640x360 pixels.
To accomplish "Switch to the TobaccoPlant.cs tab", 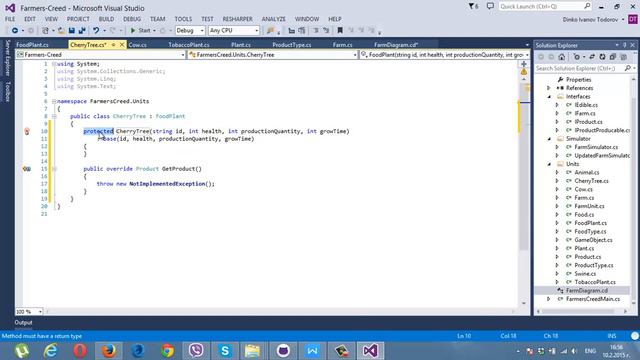I will [189, 45].
